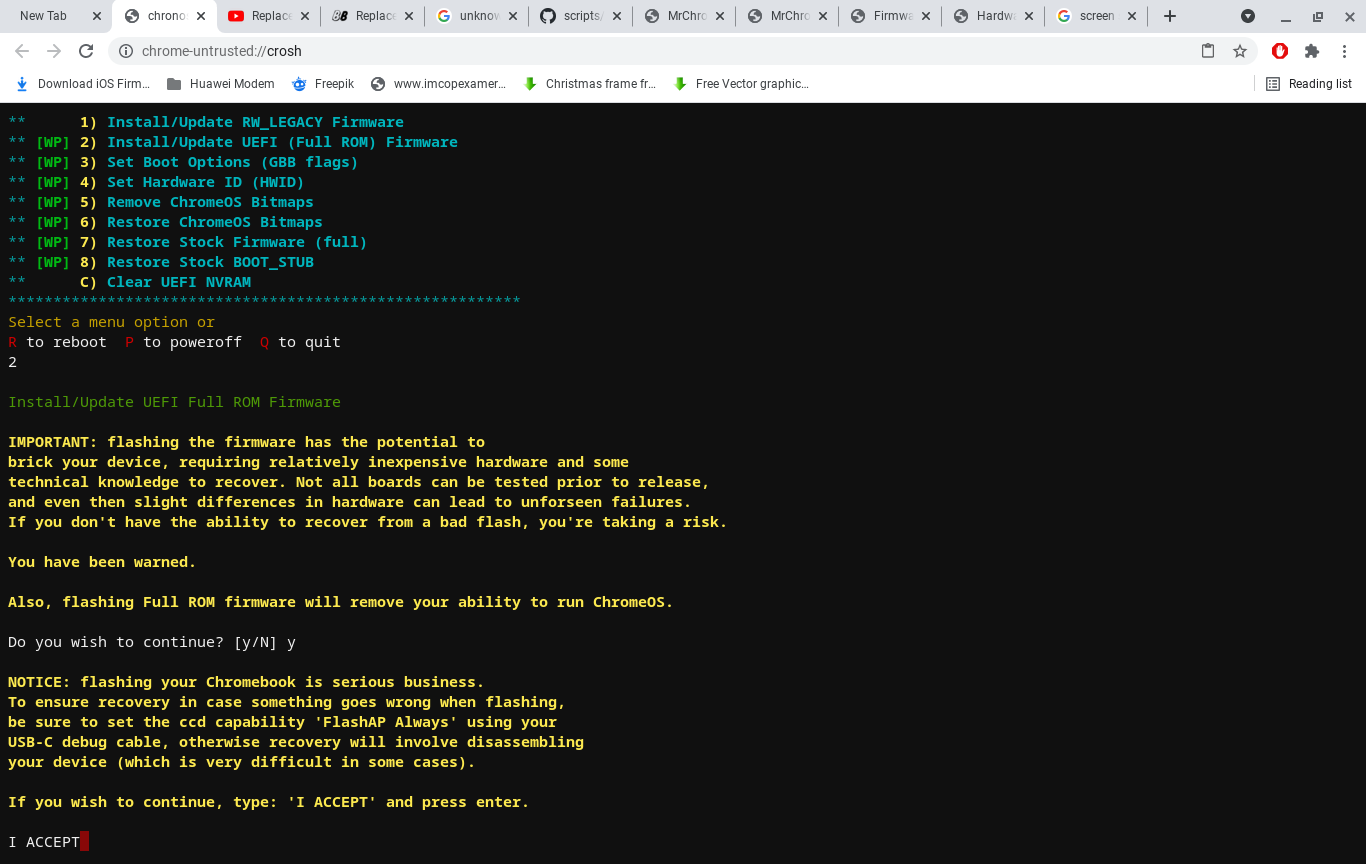Screen dimensions: 1366x864
Task: Open Download iOS Firm bookmark
Action: [82, 84]
